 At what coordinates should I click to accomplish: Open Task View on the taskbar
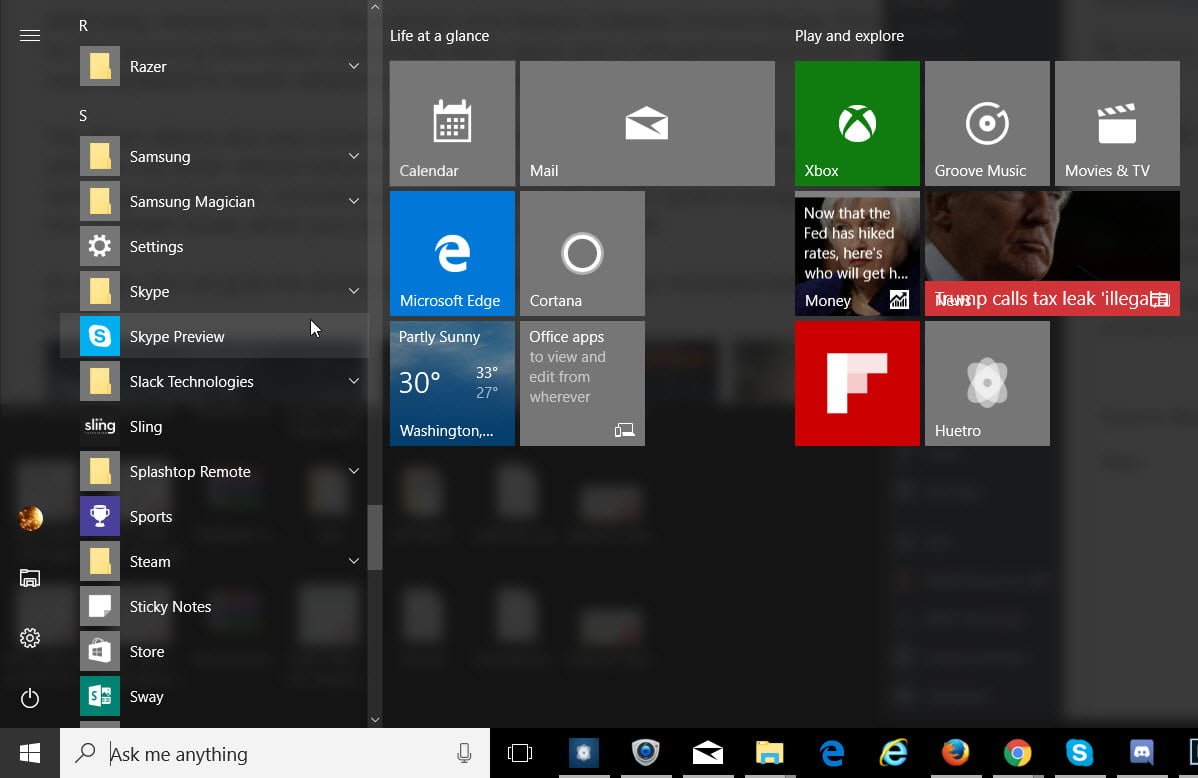click(x=520, y=754)
